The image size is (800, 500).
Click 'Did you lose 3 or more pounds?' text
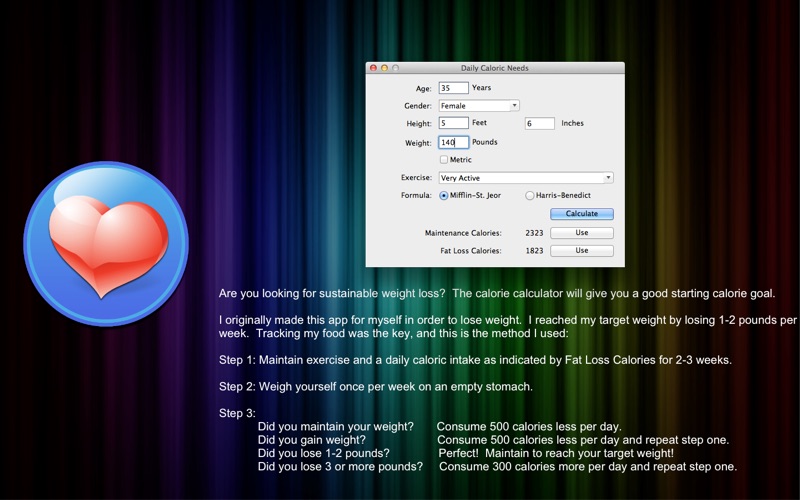pyautogui.click(x=340, y=466)
